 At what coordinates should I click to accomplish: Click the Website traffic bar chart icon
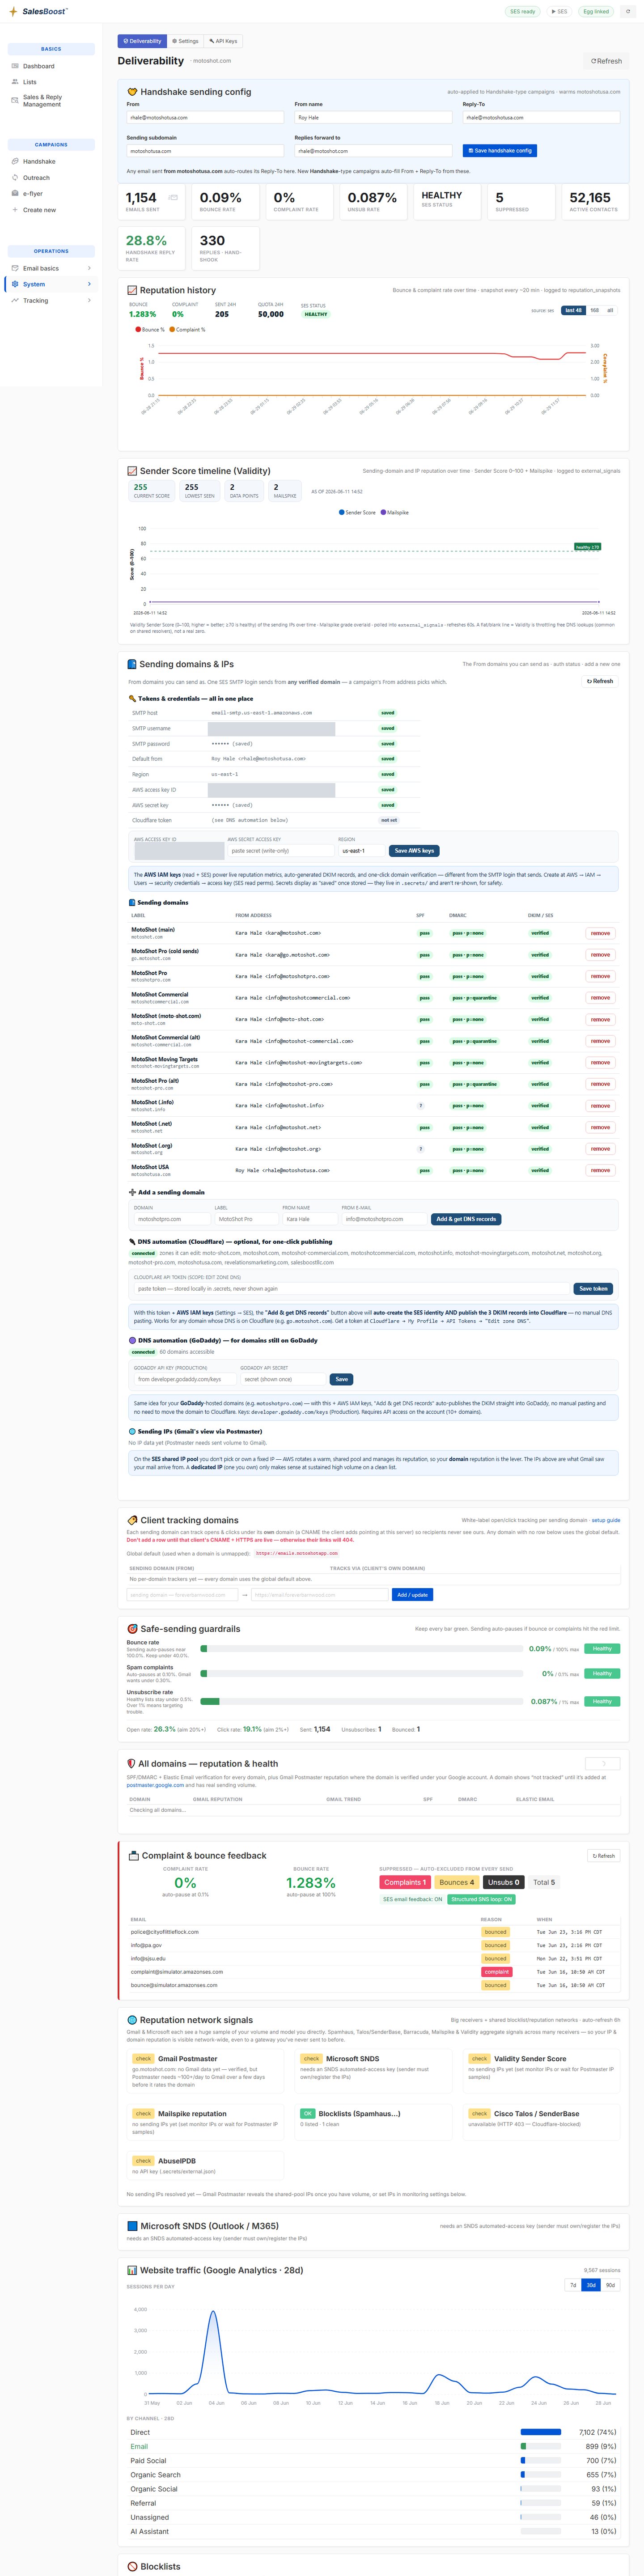132,2270
